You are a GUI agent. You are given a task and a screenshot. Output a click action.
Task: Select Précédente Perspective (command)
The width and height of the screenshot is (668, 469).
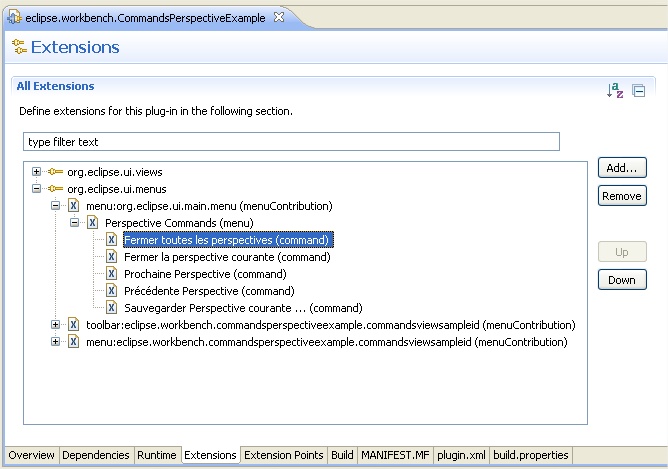(209, 291)
